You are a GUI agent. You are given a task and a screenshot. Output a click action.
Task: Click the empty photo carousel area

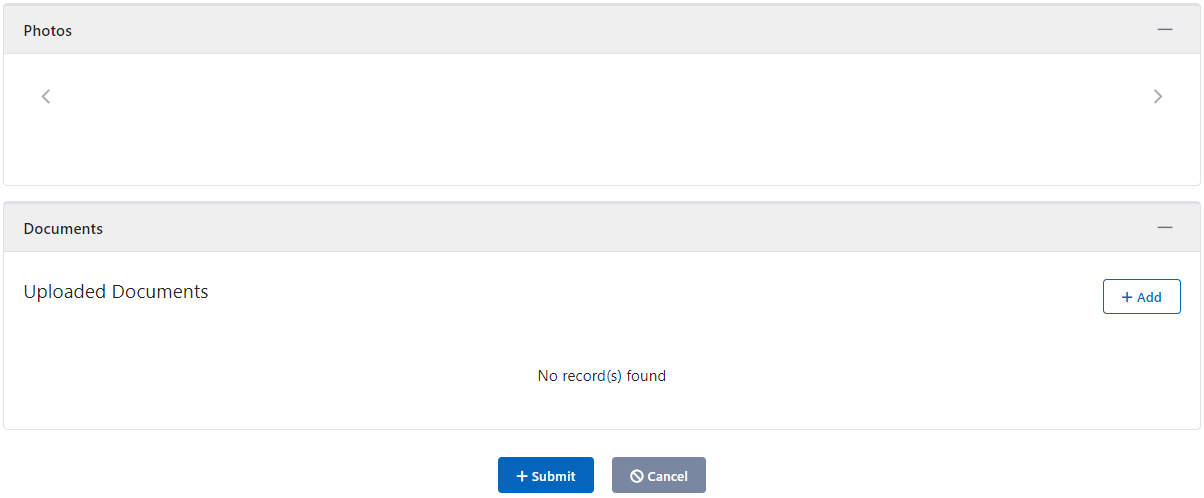[601, 118]
